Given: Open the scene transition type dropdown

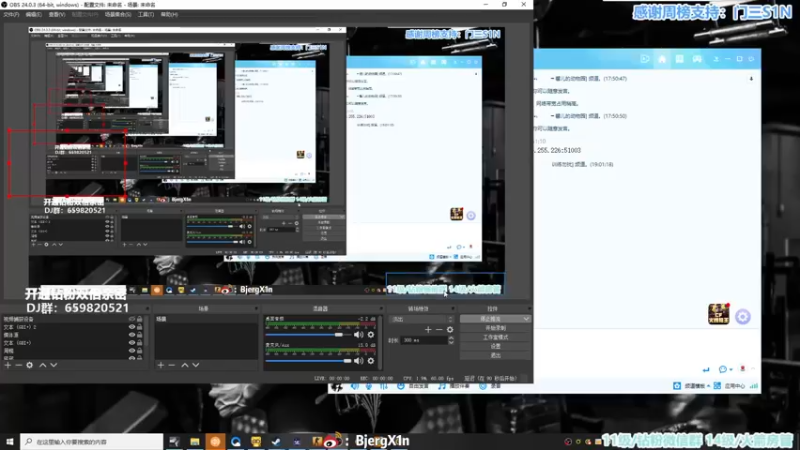Looking at the screenshot, I should (x=421, y=319).
